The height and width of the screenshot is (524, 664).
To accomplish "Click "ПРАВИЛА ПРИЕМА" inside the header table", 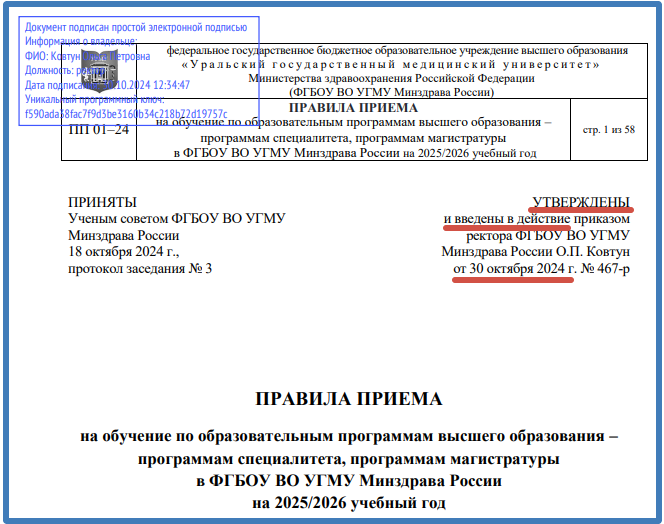I will (x=353, y=108).
